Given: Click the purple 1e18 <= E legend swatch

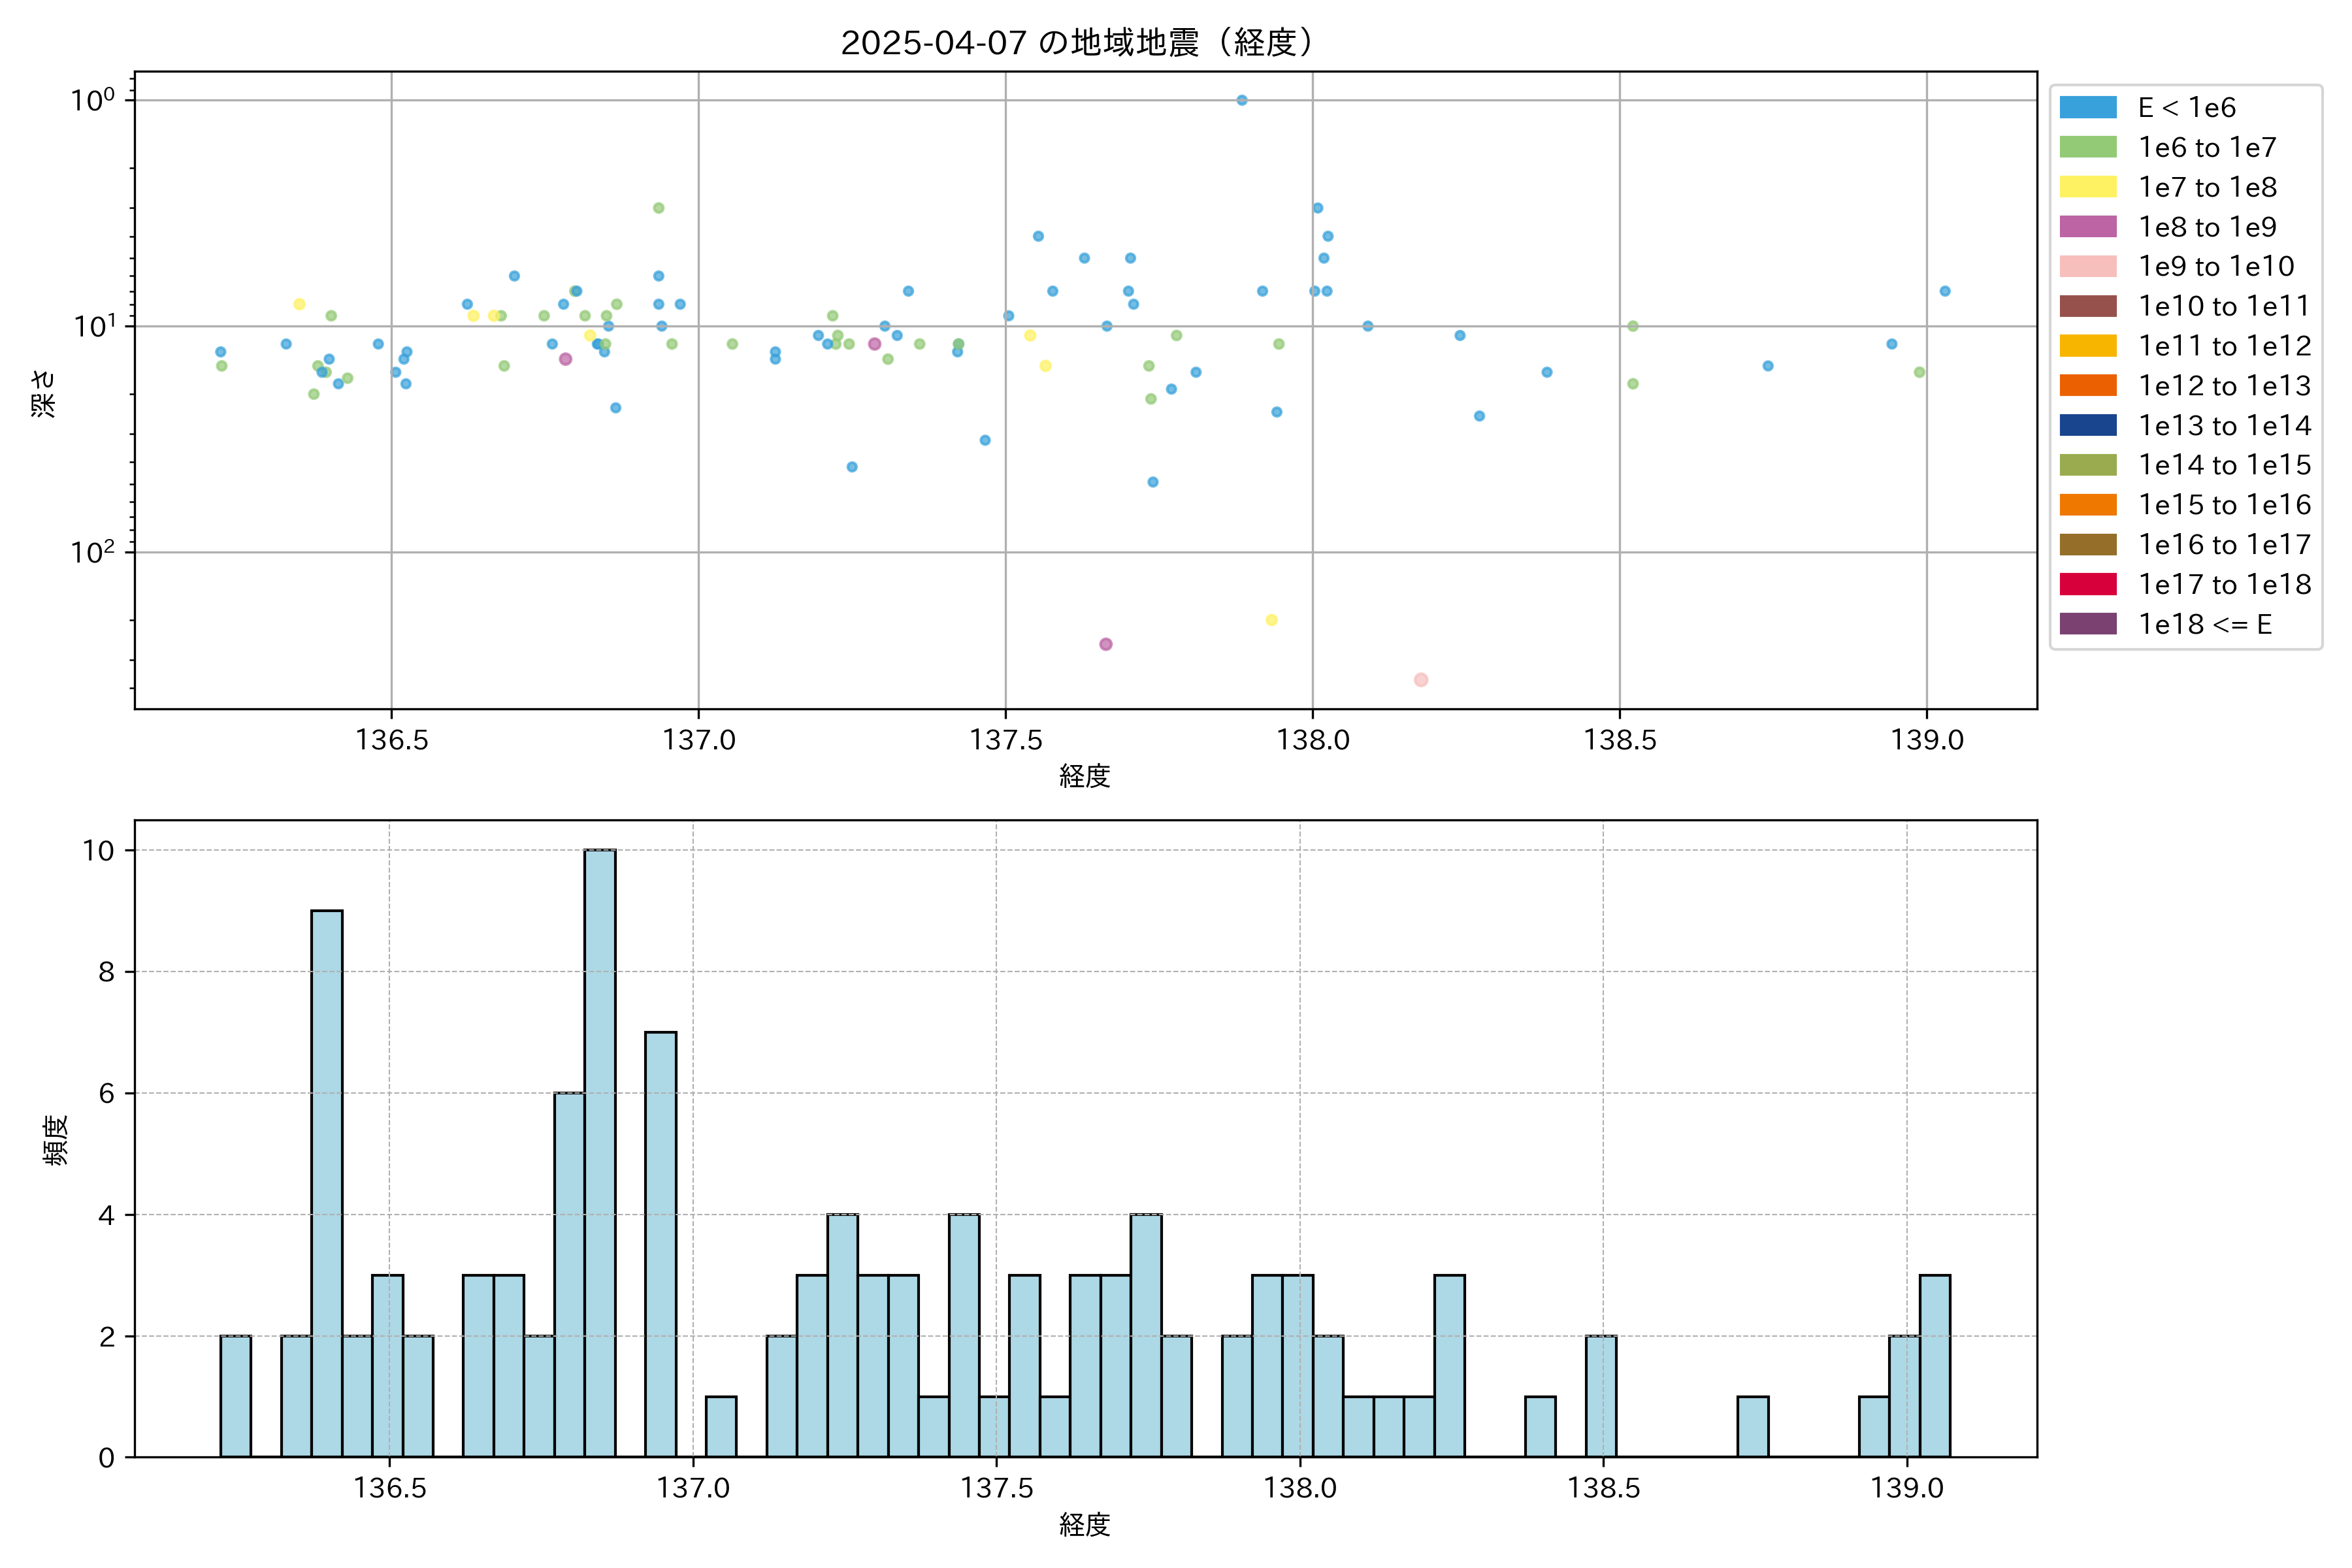Looking at the screenshot, I should pos(2088,624).
